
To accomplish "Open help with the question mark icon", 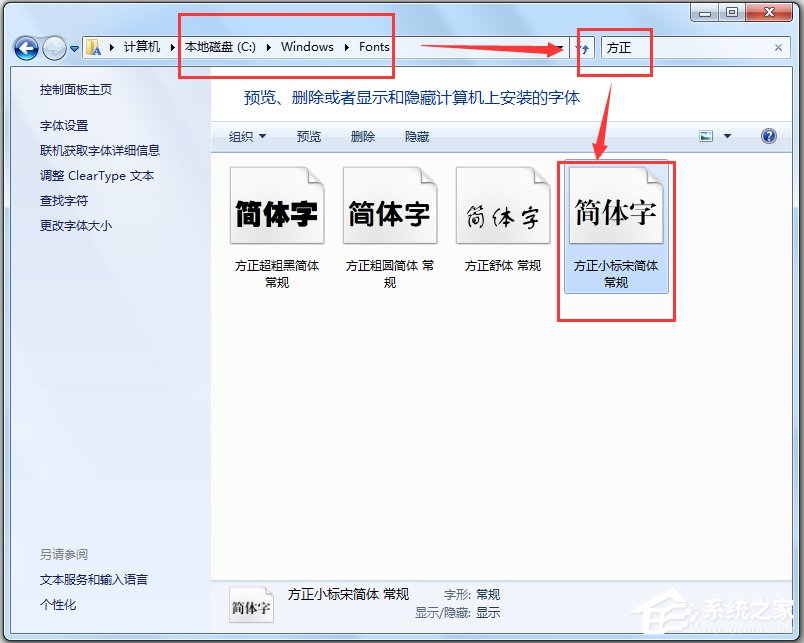I will coord(769,136).
